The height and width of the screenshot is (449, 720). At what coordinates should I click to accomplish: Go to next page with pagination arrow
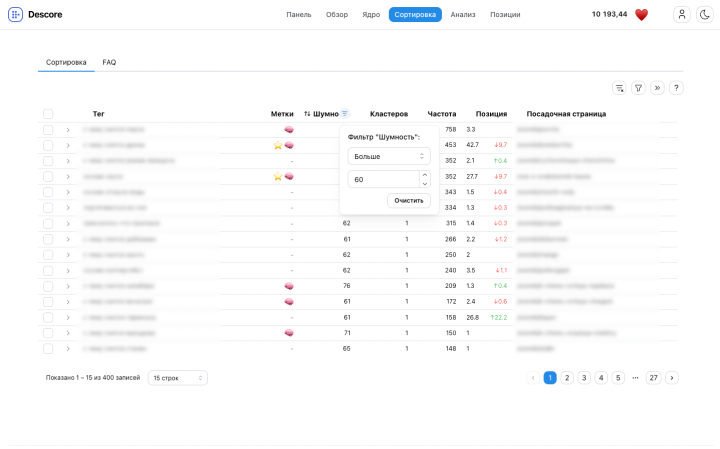click(x=672, y=378)
